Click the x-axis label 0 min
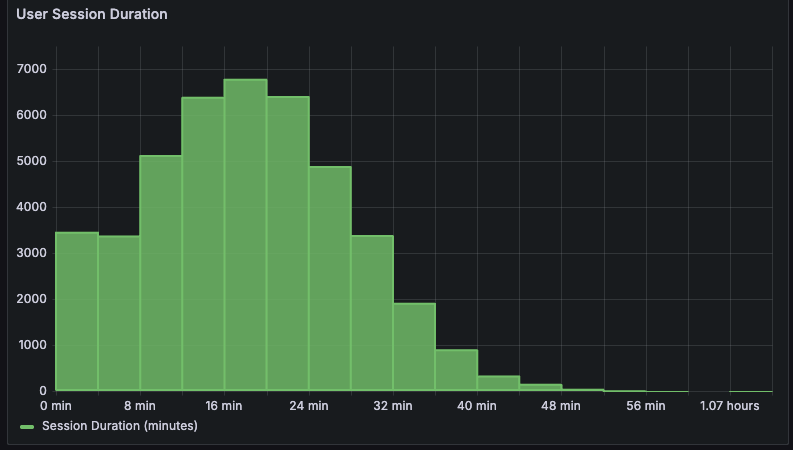Image resolution: width=793 pixels, height=450 pixels. 56,406
